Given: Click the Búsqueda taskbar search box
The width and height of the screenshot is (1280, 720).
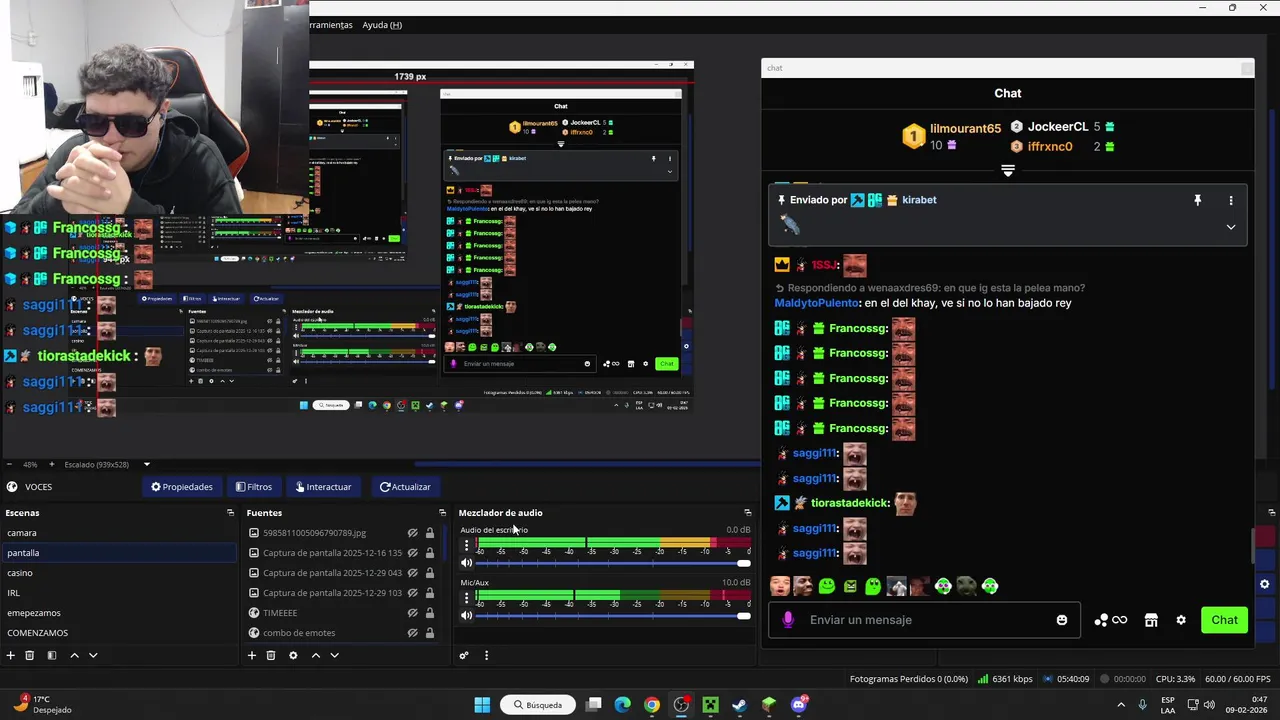Looking at the screenshot, I should 538,705.
